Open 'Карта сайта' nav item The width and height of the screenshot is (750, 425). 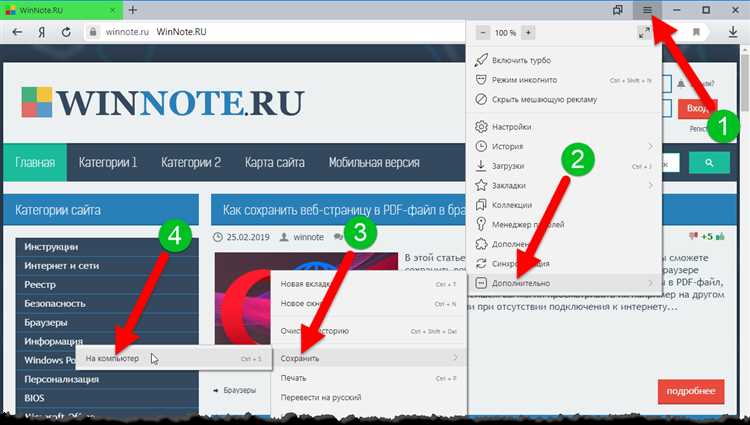[275, 163]
